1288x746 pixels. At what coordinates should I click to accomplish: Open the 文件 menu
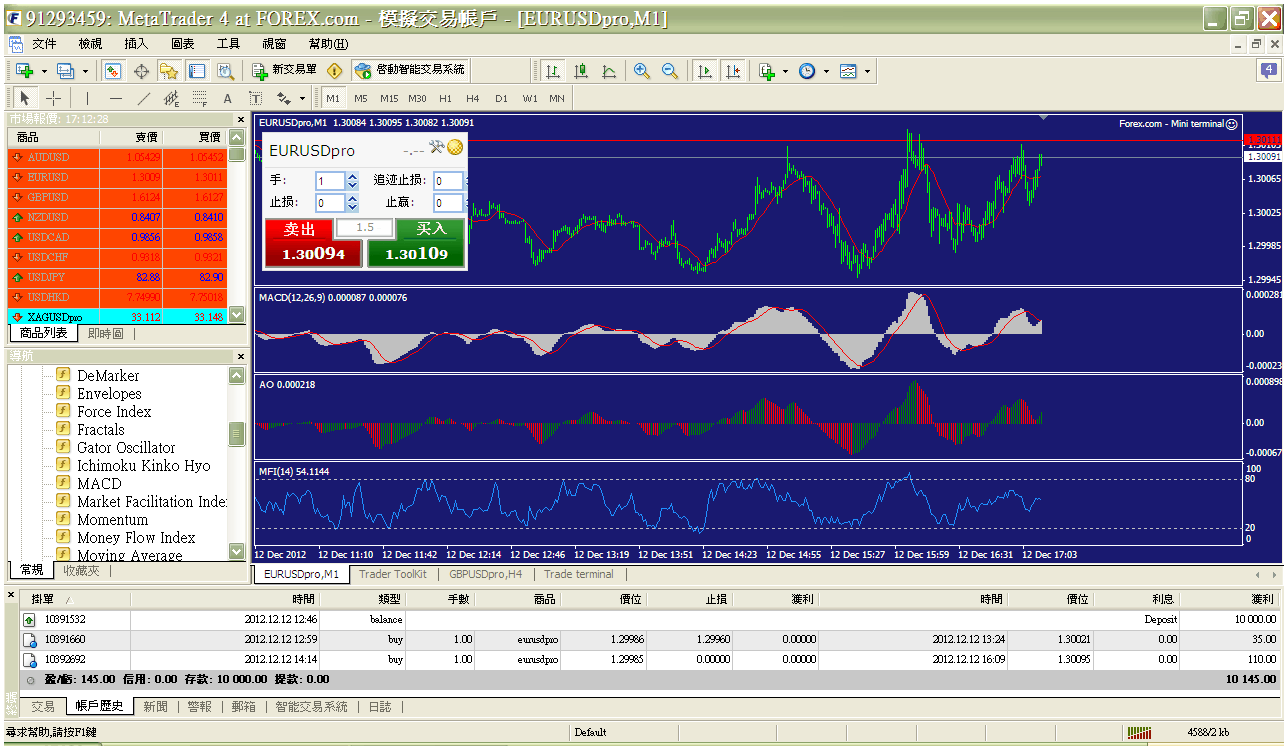pos(44,43)
